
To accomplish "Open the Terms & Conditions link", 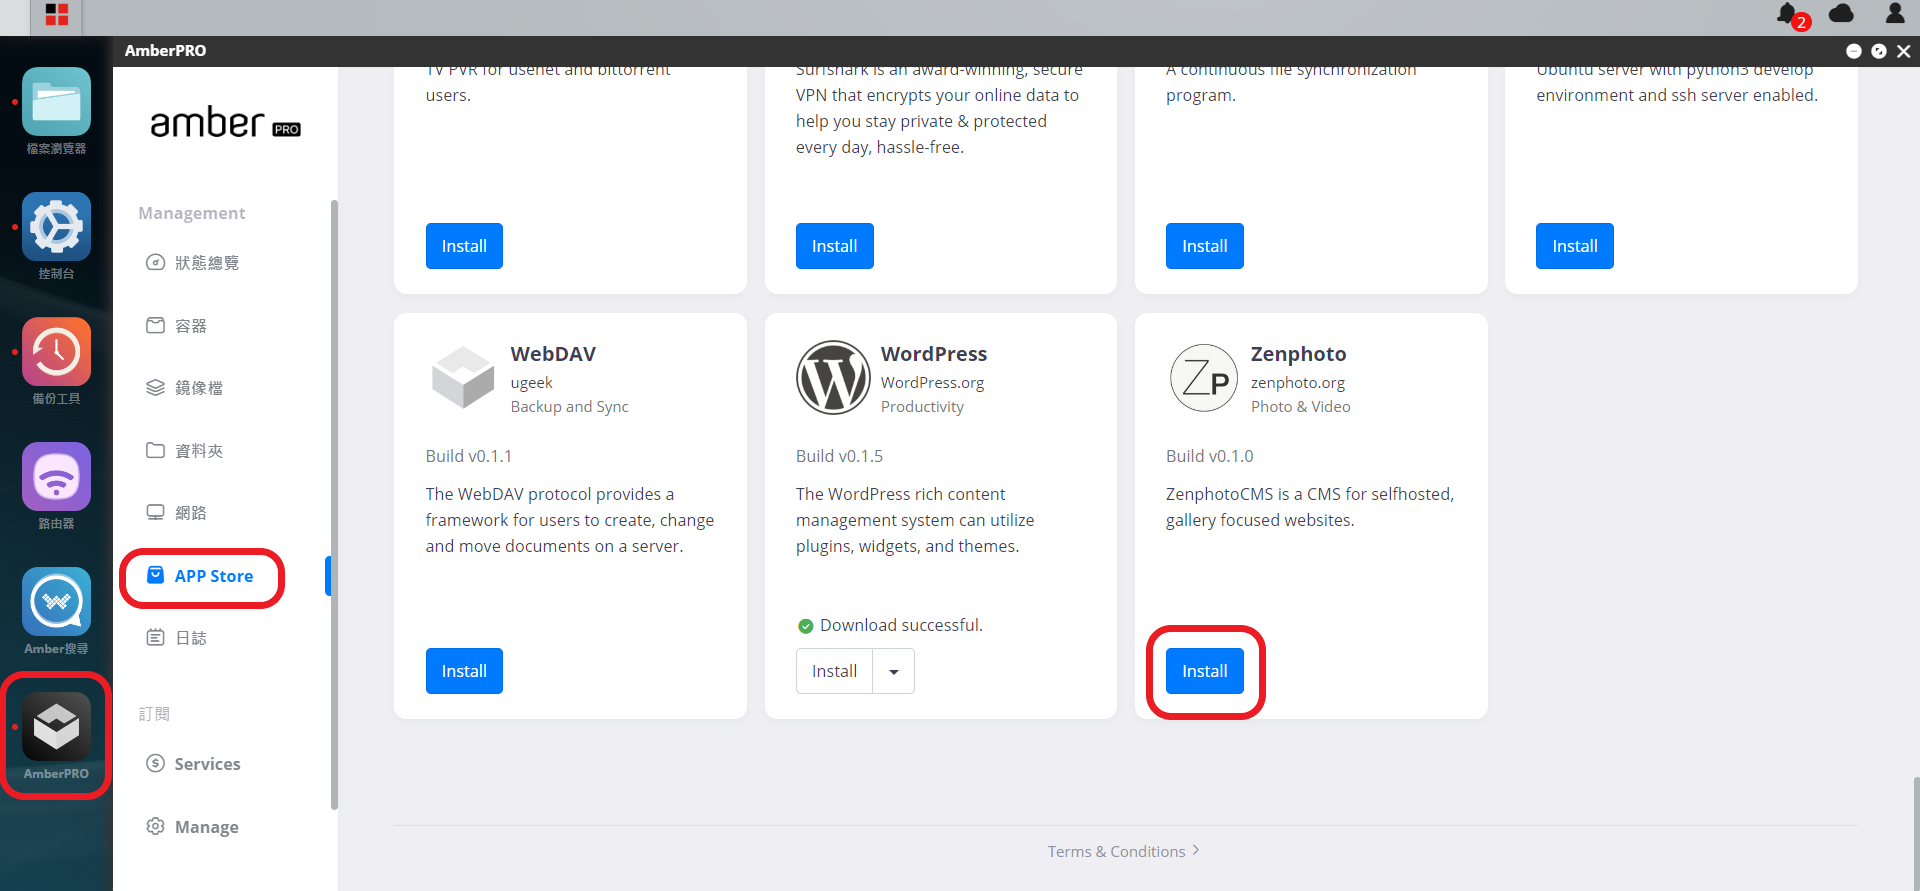I will pos(1124,851).
